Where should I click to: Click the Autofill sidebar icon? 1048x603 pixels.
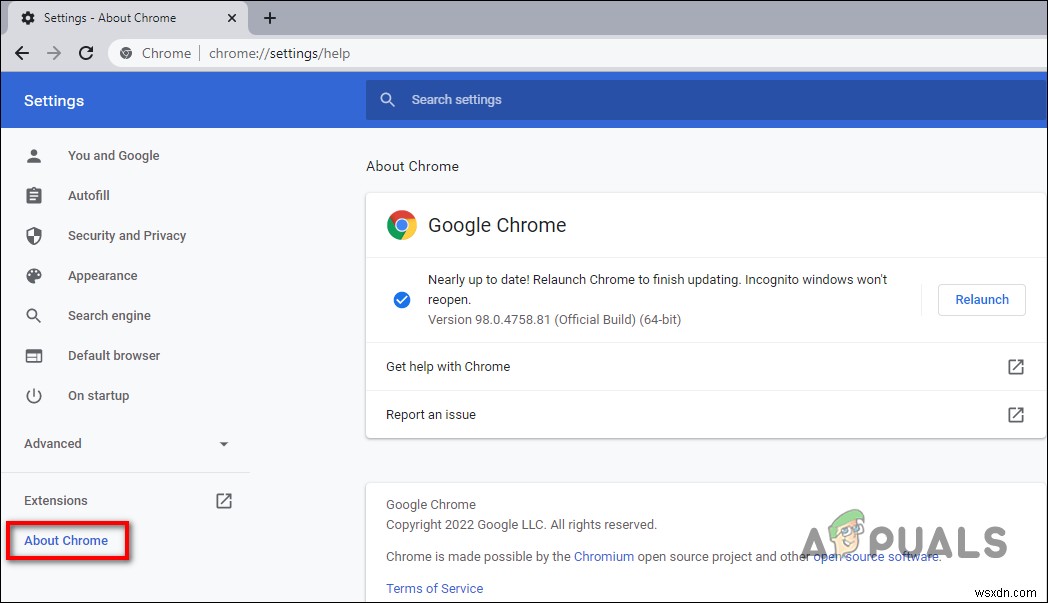tap(34, 195)
